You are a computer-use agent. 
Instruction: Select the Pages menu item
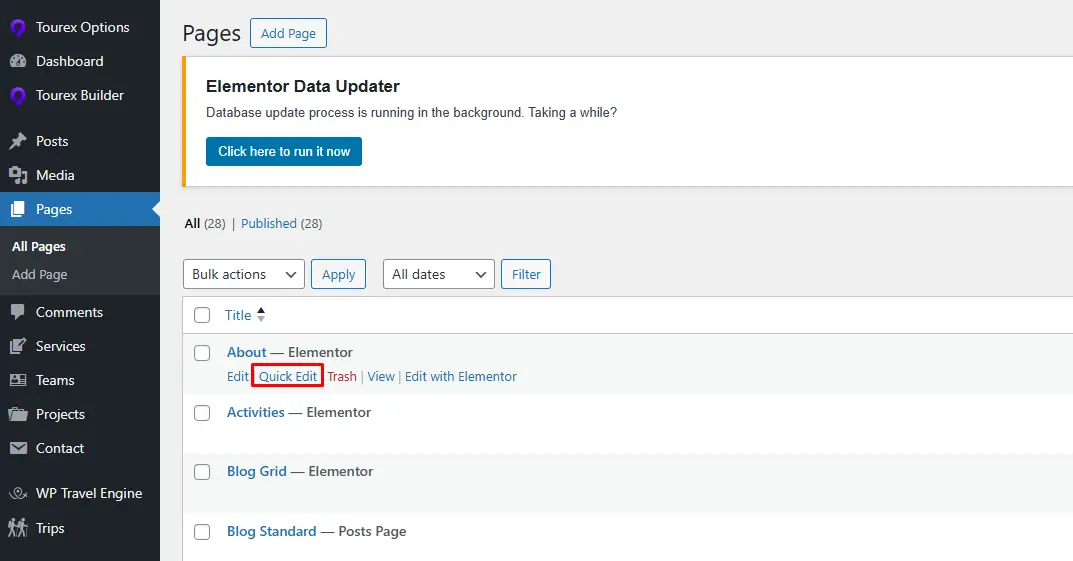tap(80, 209)
